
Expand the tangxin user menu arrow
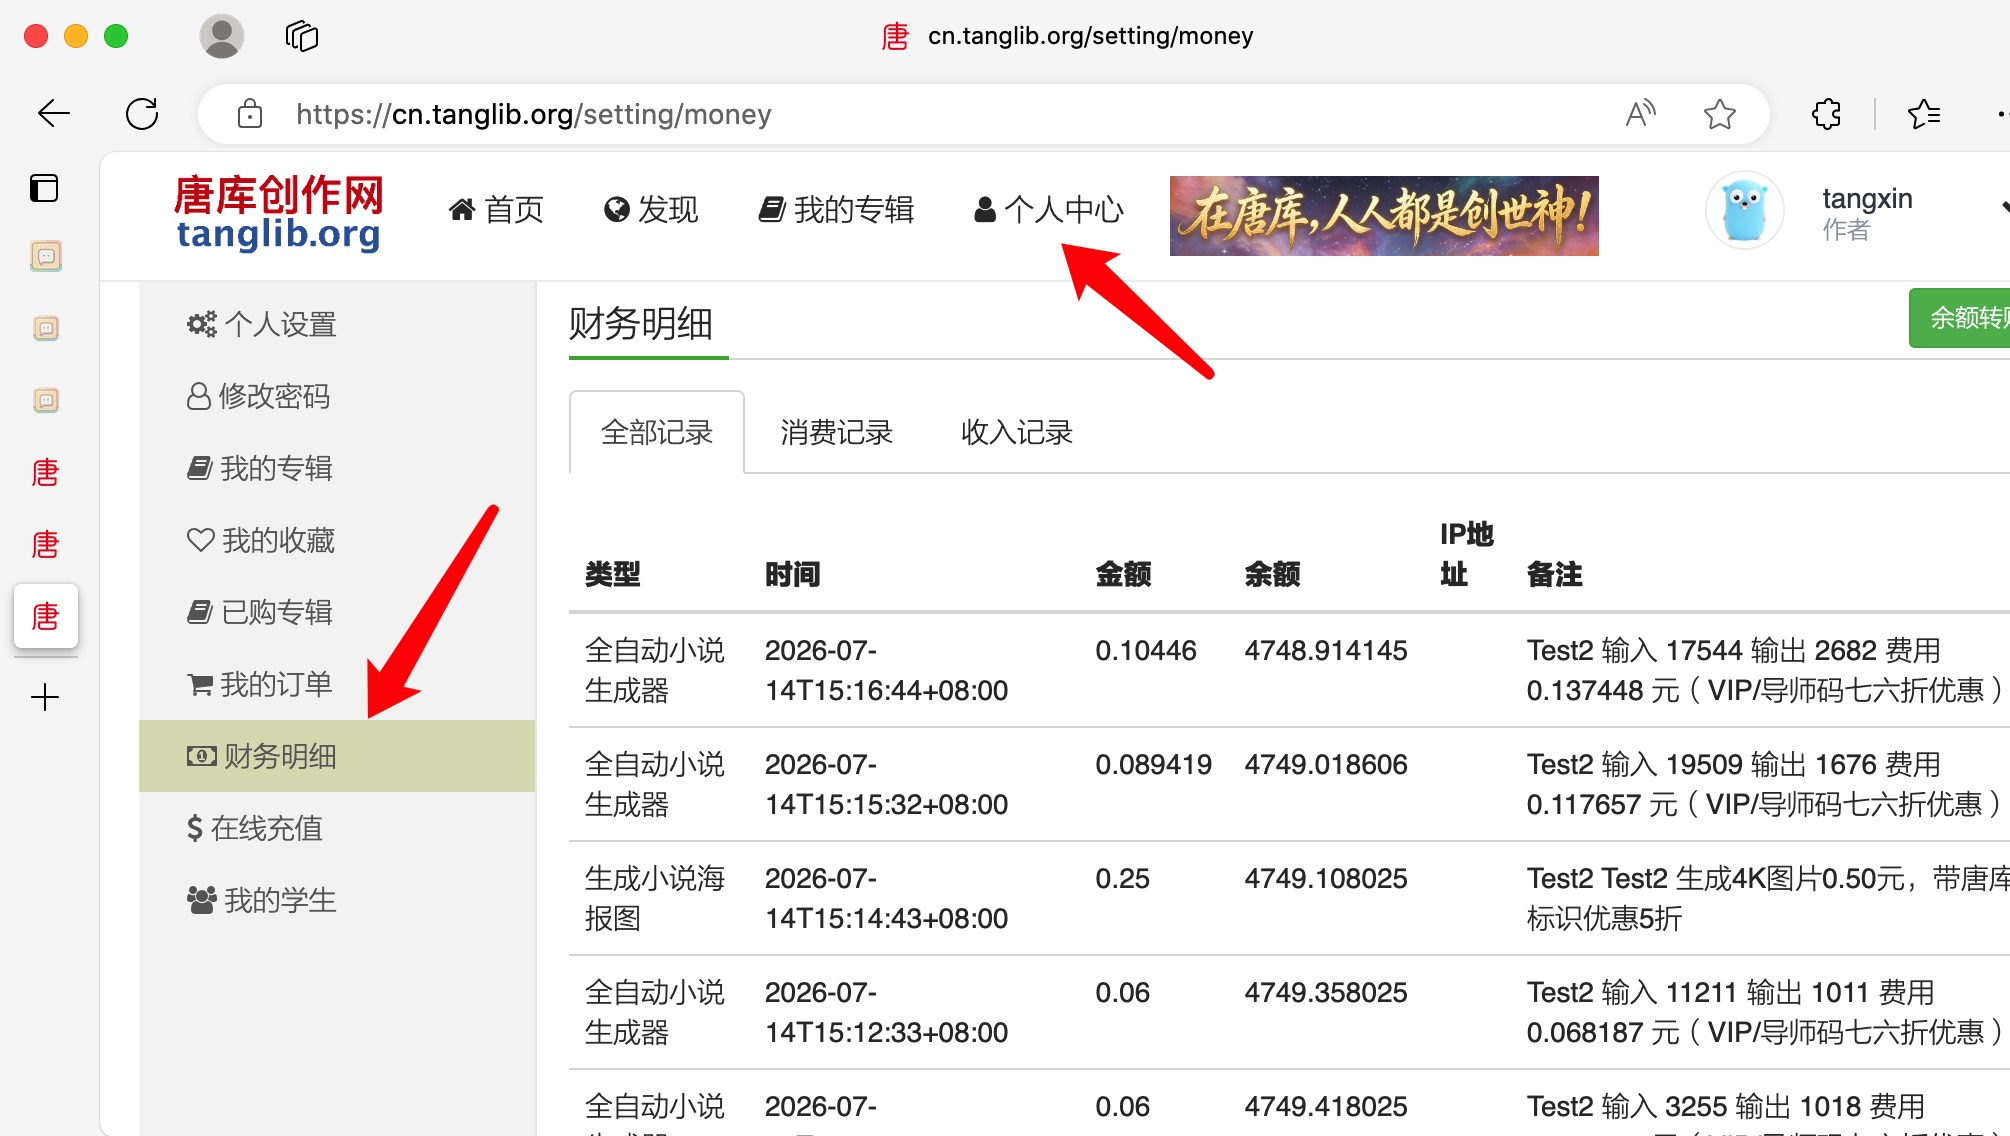pyautogui.click(x=2003, y=208)
